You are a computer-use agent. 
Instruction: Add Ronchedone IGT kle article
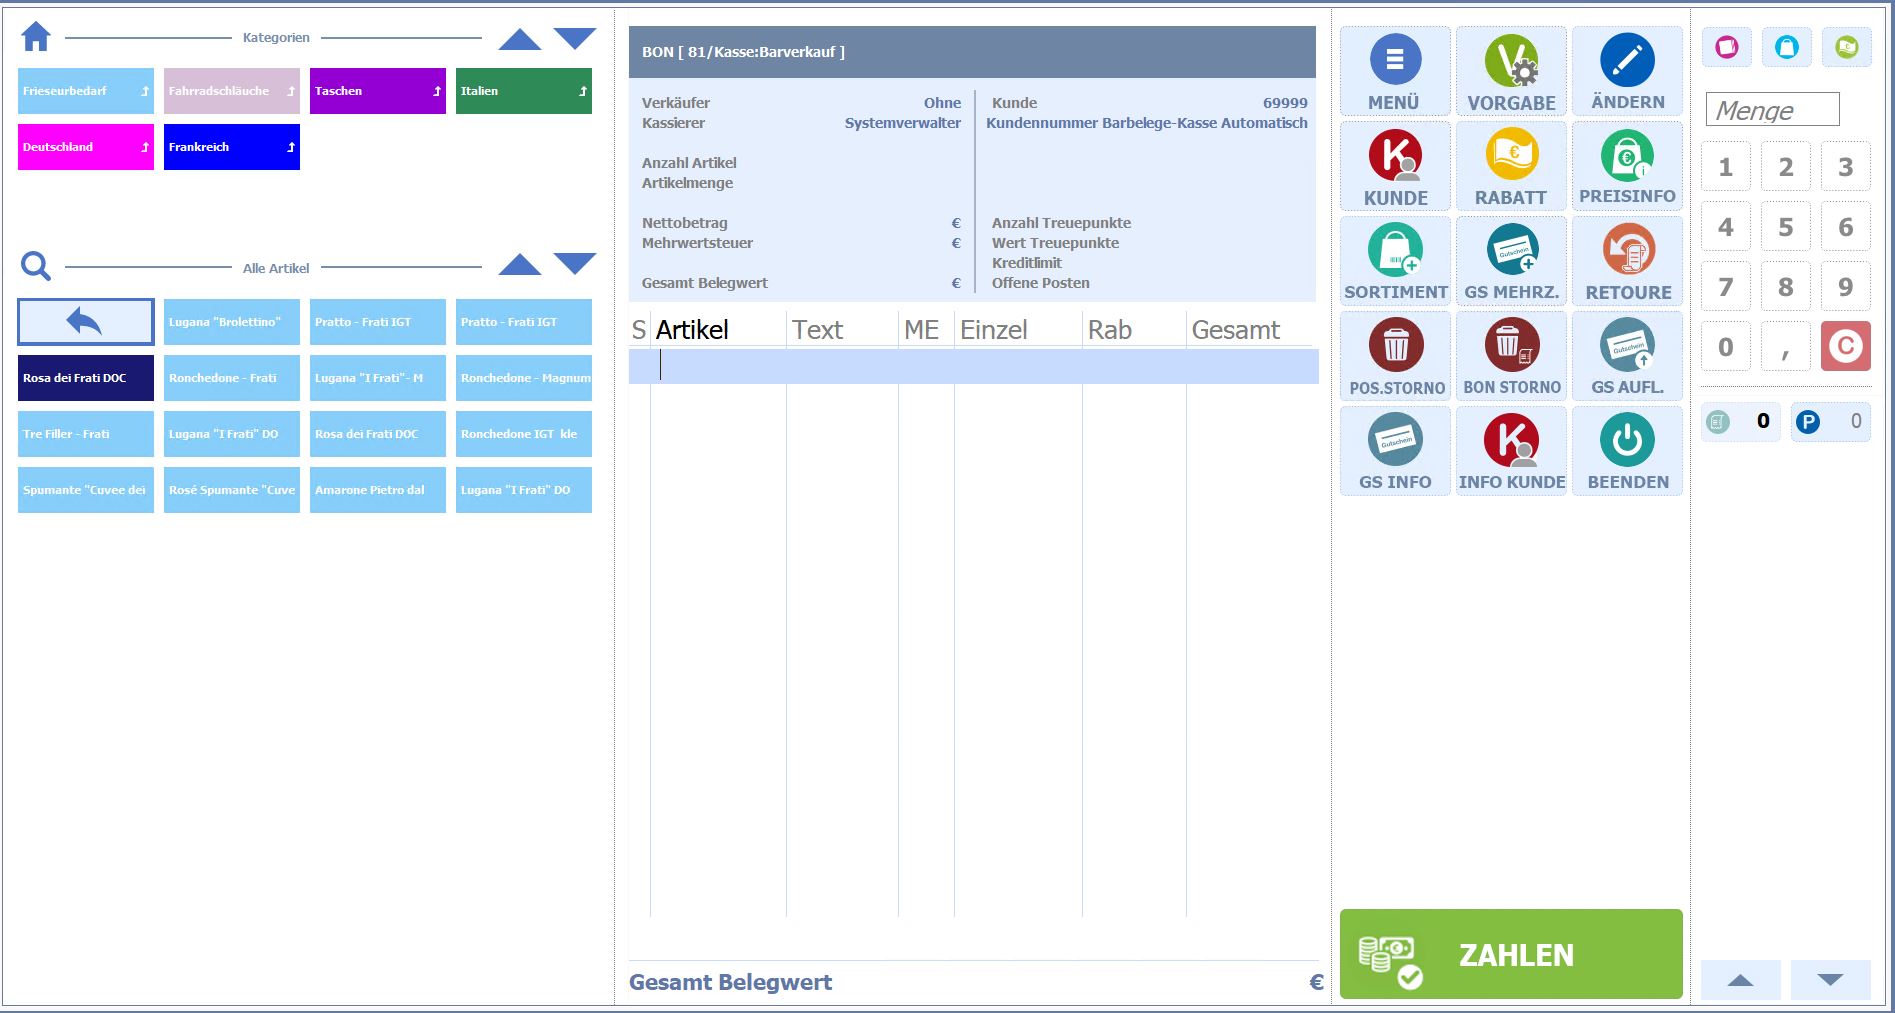pyautogui.click(x=524, y=434)
